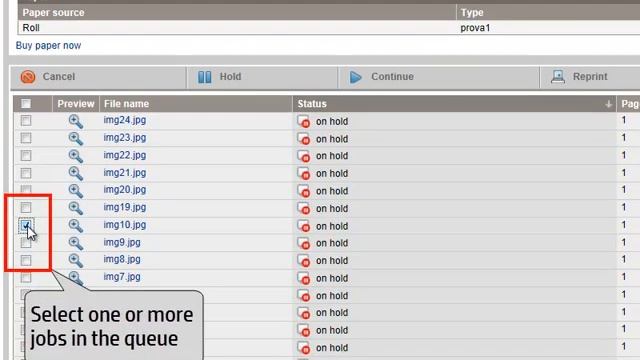Click the Reprint button
The image size is (640, 360).
coord(590,77)
